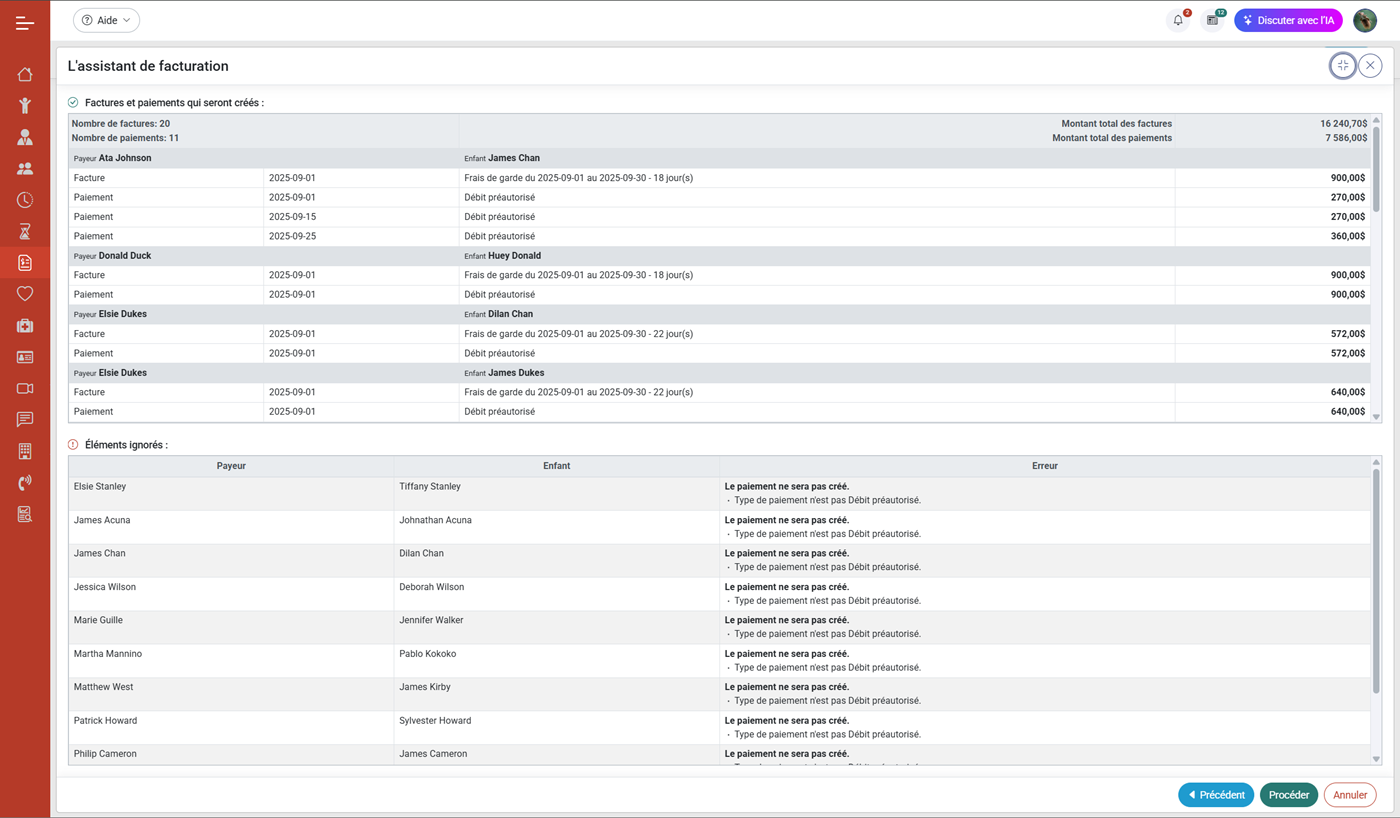Image resolution: width=1400 pixels, height=818 pixels.
Task: Select the billing invoice sidebar item
Action: (x=25, y=263)
